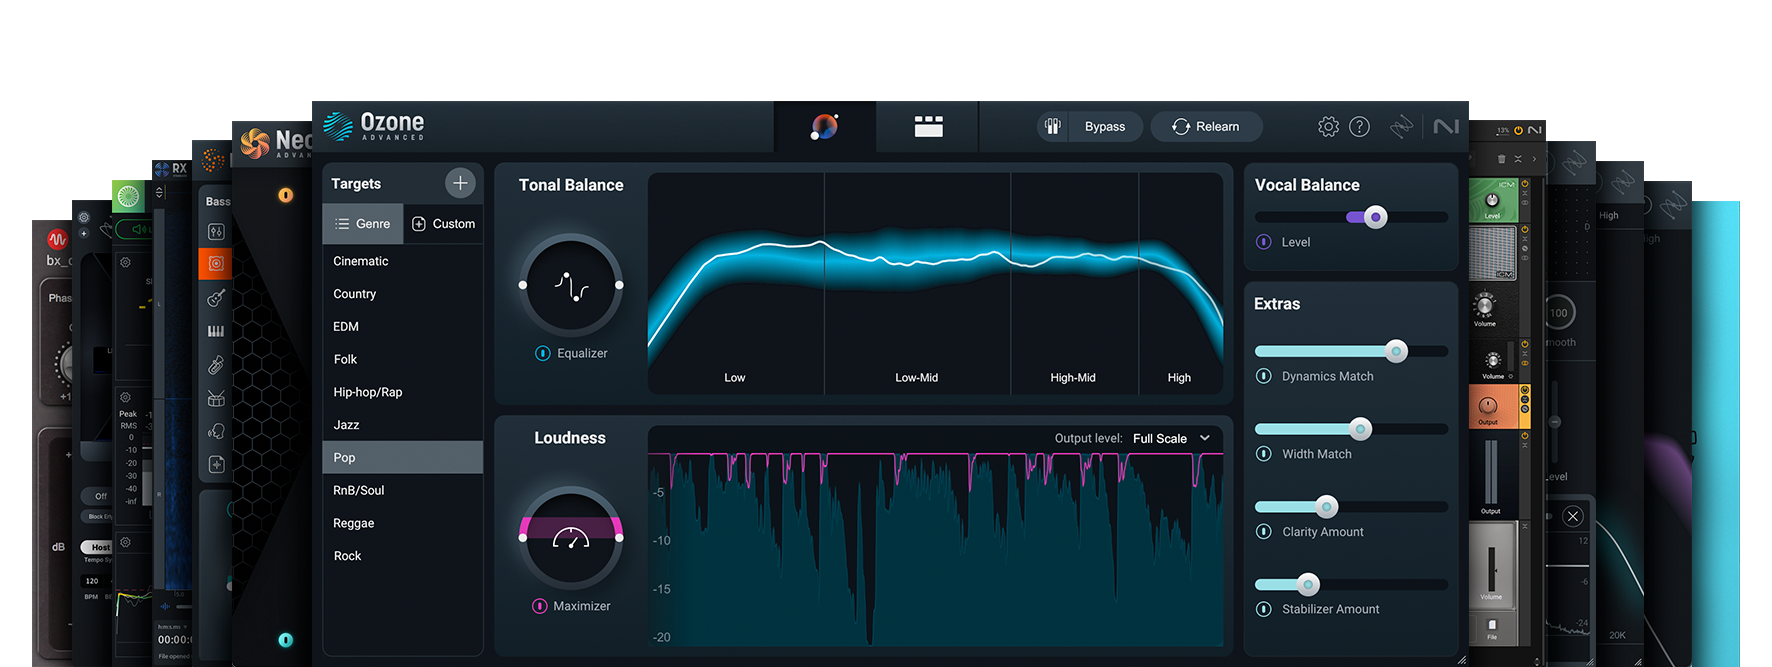Click the Stabilizer Amount slider handle
Viewport: 1772px width, 667px height.
1308,584
